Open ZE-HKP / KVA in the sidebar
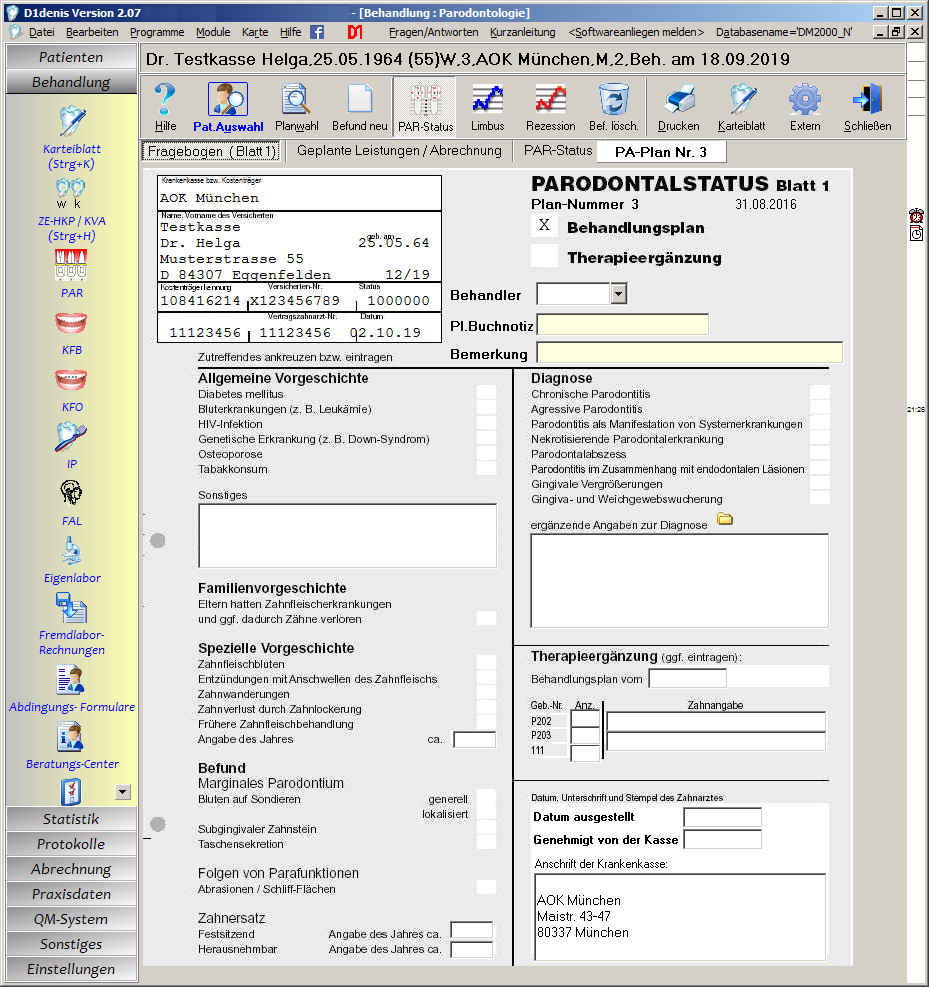929x987 pixels. [x=72, y=211]
